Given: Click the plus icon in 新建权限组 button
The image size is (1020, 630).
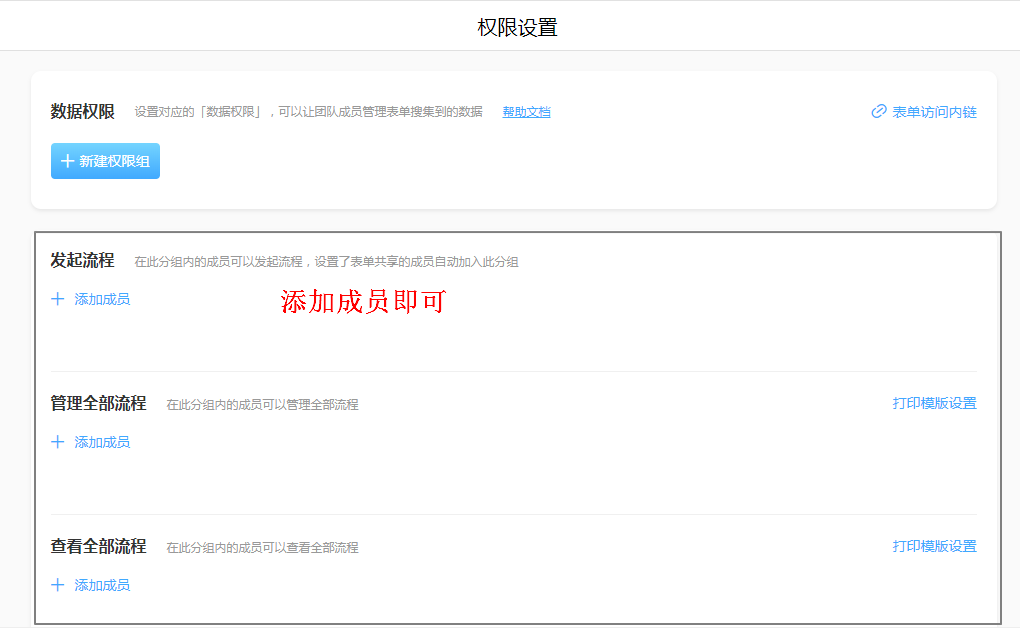Looking at the screenshot, I should (67, 161).
